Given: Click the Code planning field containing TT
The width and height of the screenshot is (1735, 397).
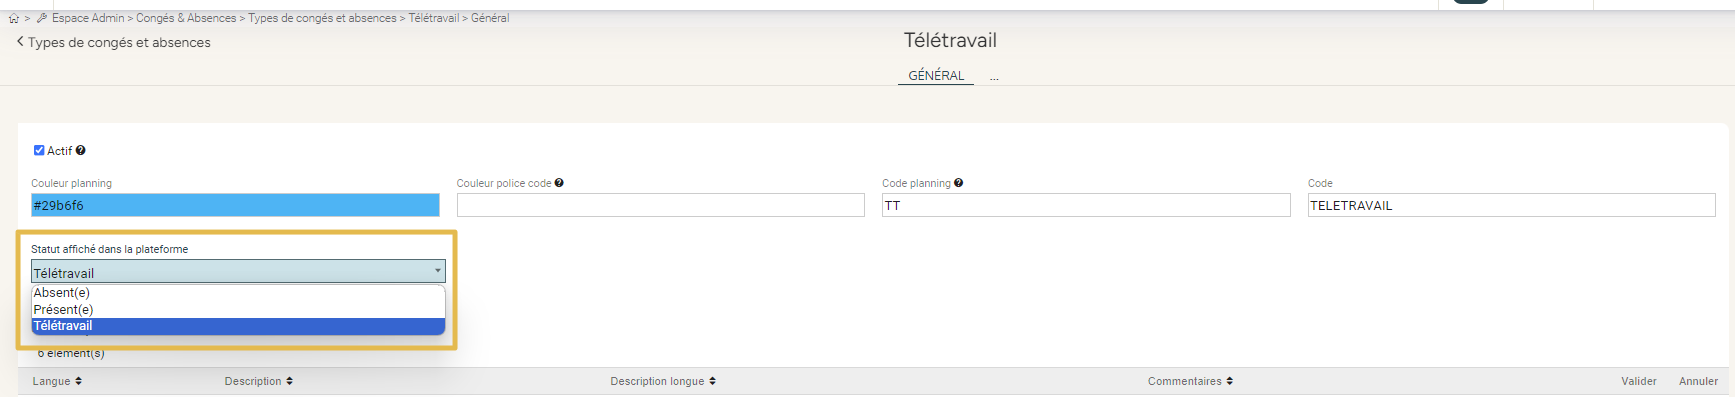Looking at the screenshot, I should point(1086,205).
